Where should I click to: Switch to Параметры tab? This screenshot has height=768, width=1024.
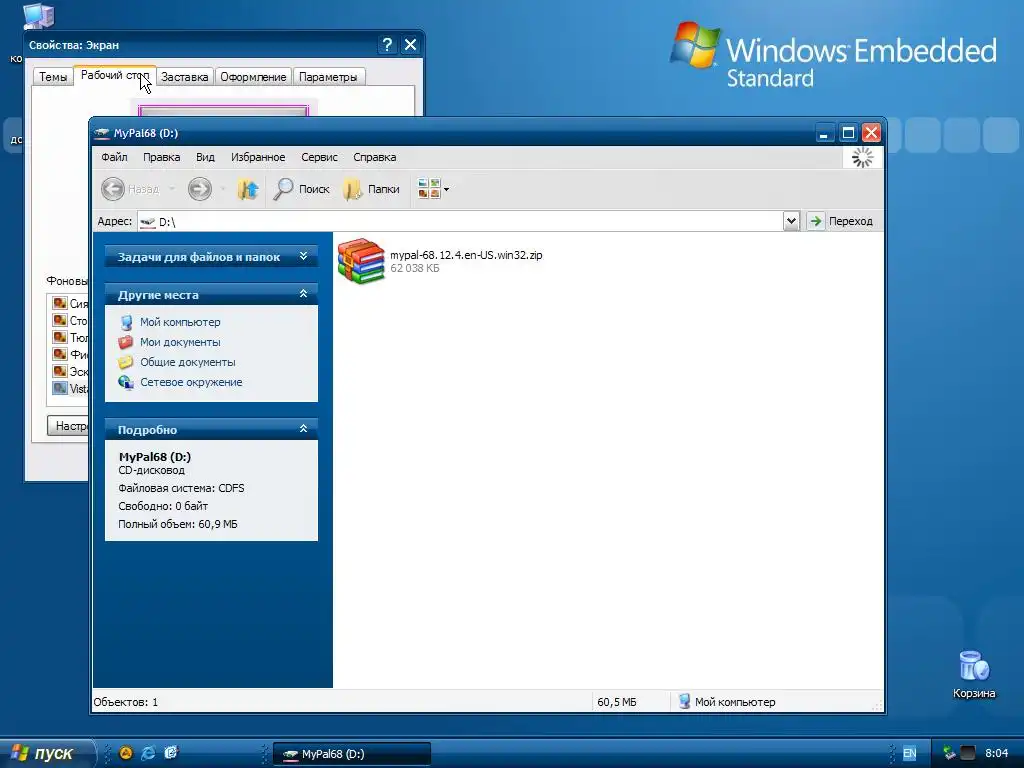[328, 77]
